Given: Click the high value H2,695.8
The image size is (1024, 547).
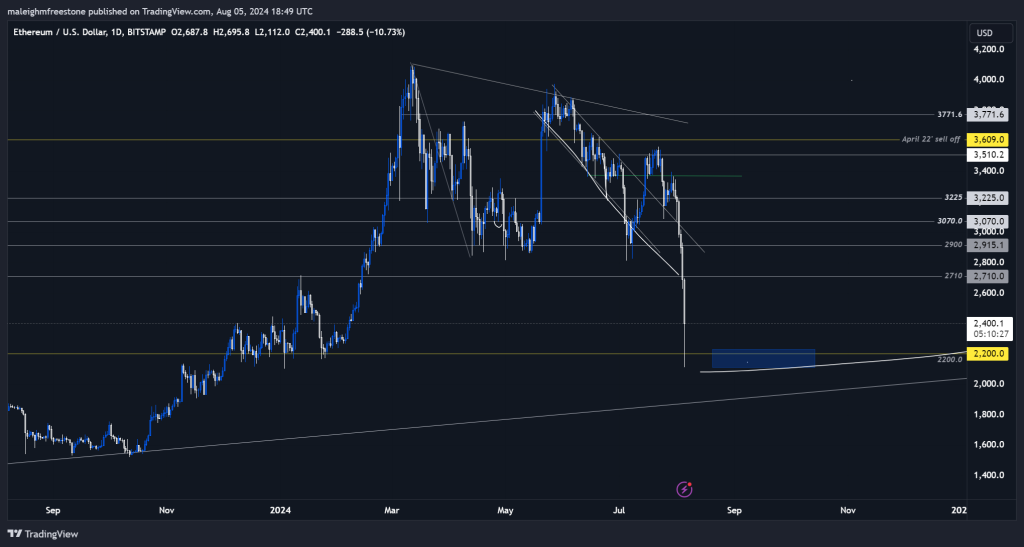Looking at the screenshot, I should point(231,31).
